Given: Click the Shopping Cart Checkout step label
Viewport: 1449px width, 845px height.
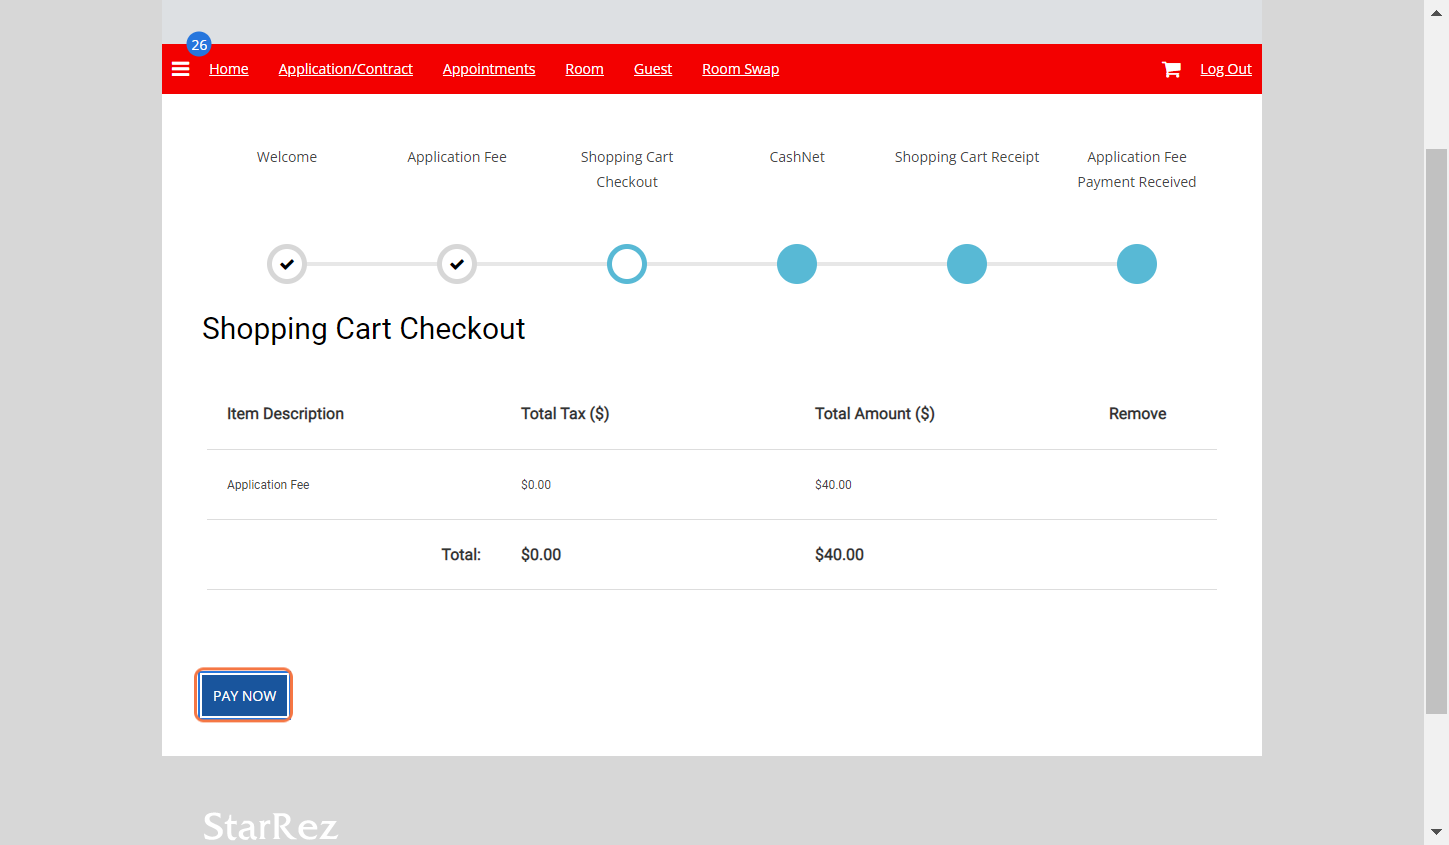Looking at the screenshot, I should pyautogui.click(x=627, y=169).
